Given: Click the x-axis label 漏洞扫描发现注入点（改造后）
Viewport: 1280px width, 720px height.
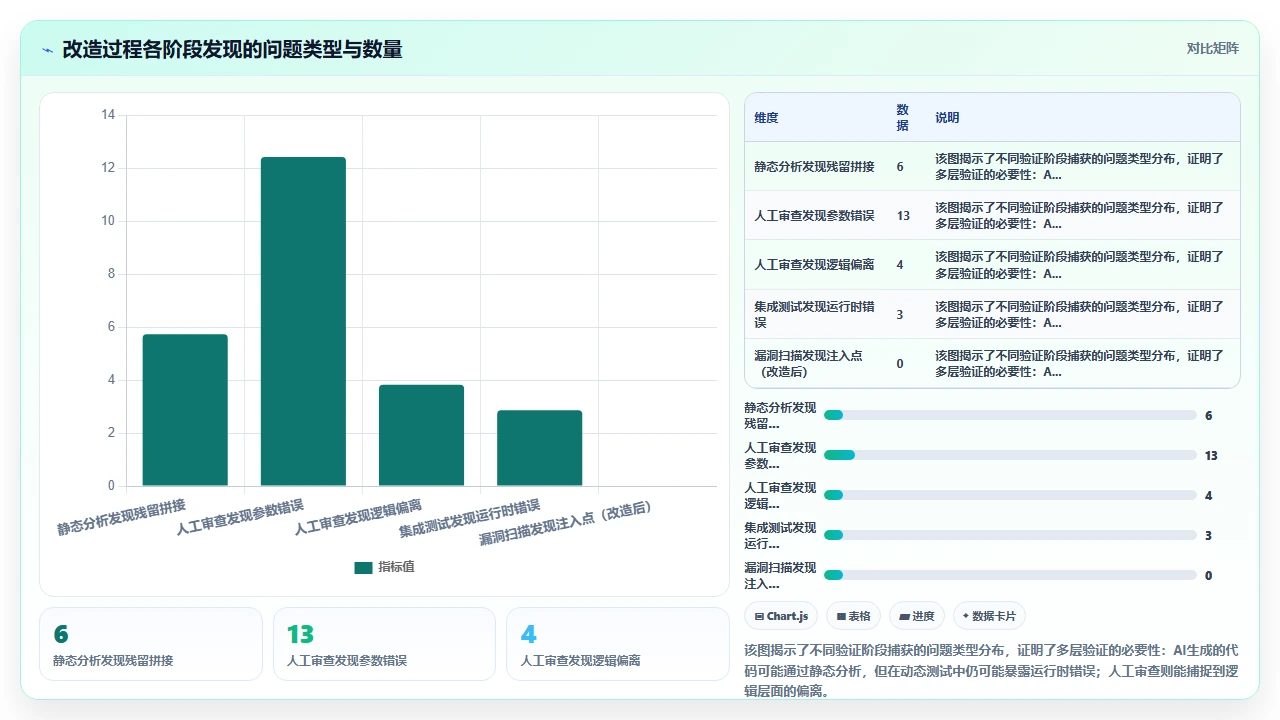Looking at the screenshot, I should (x=566, y=523).
